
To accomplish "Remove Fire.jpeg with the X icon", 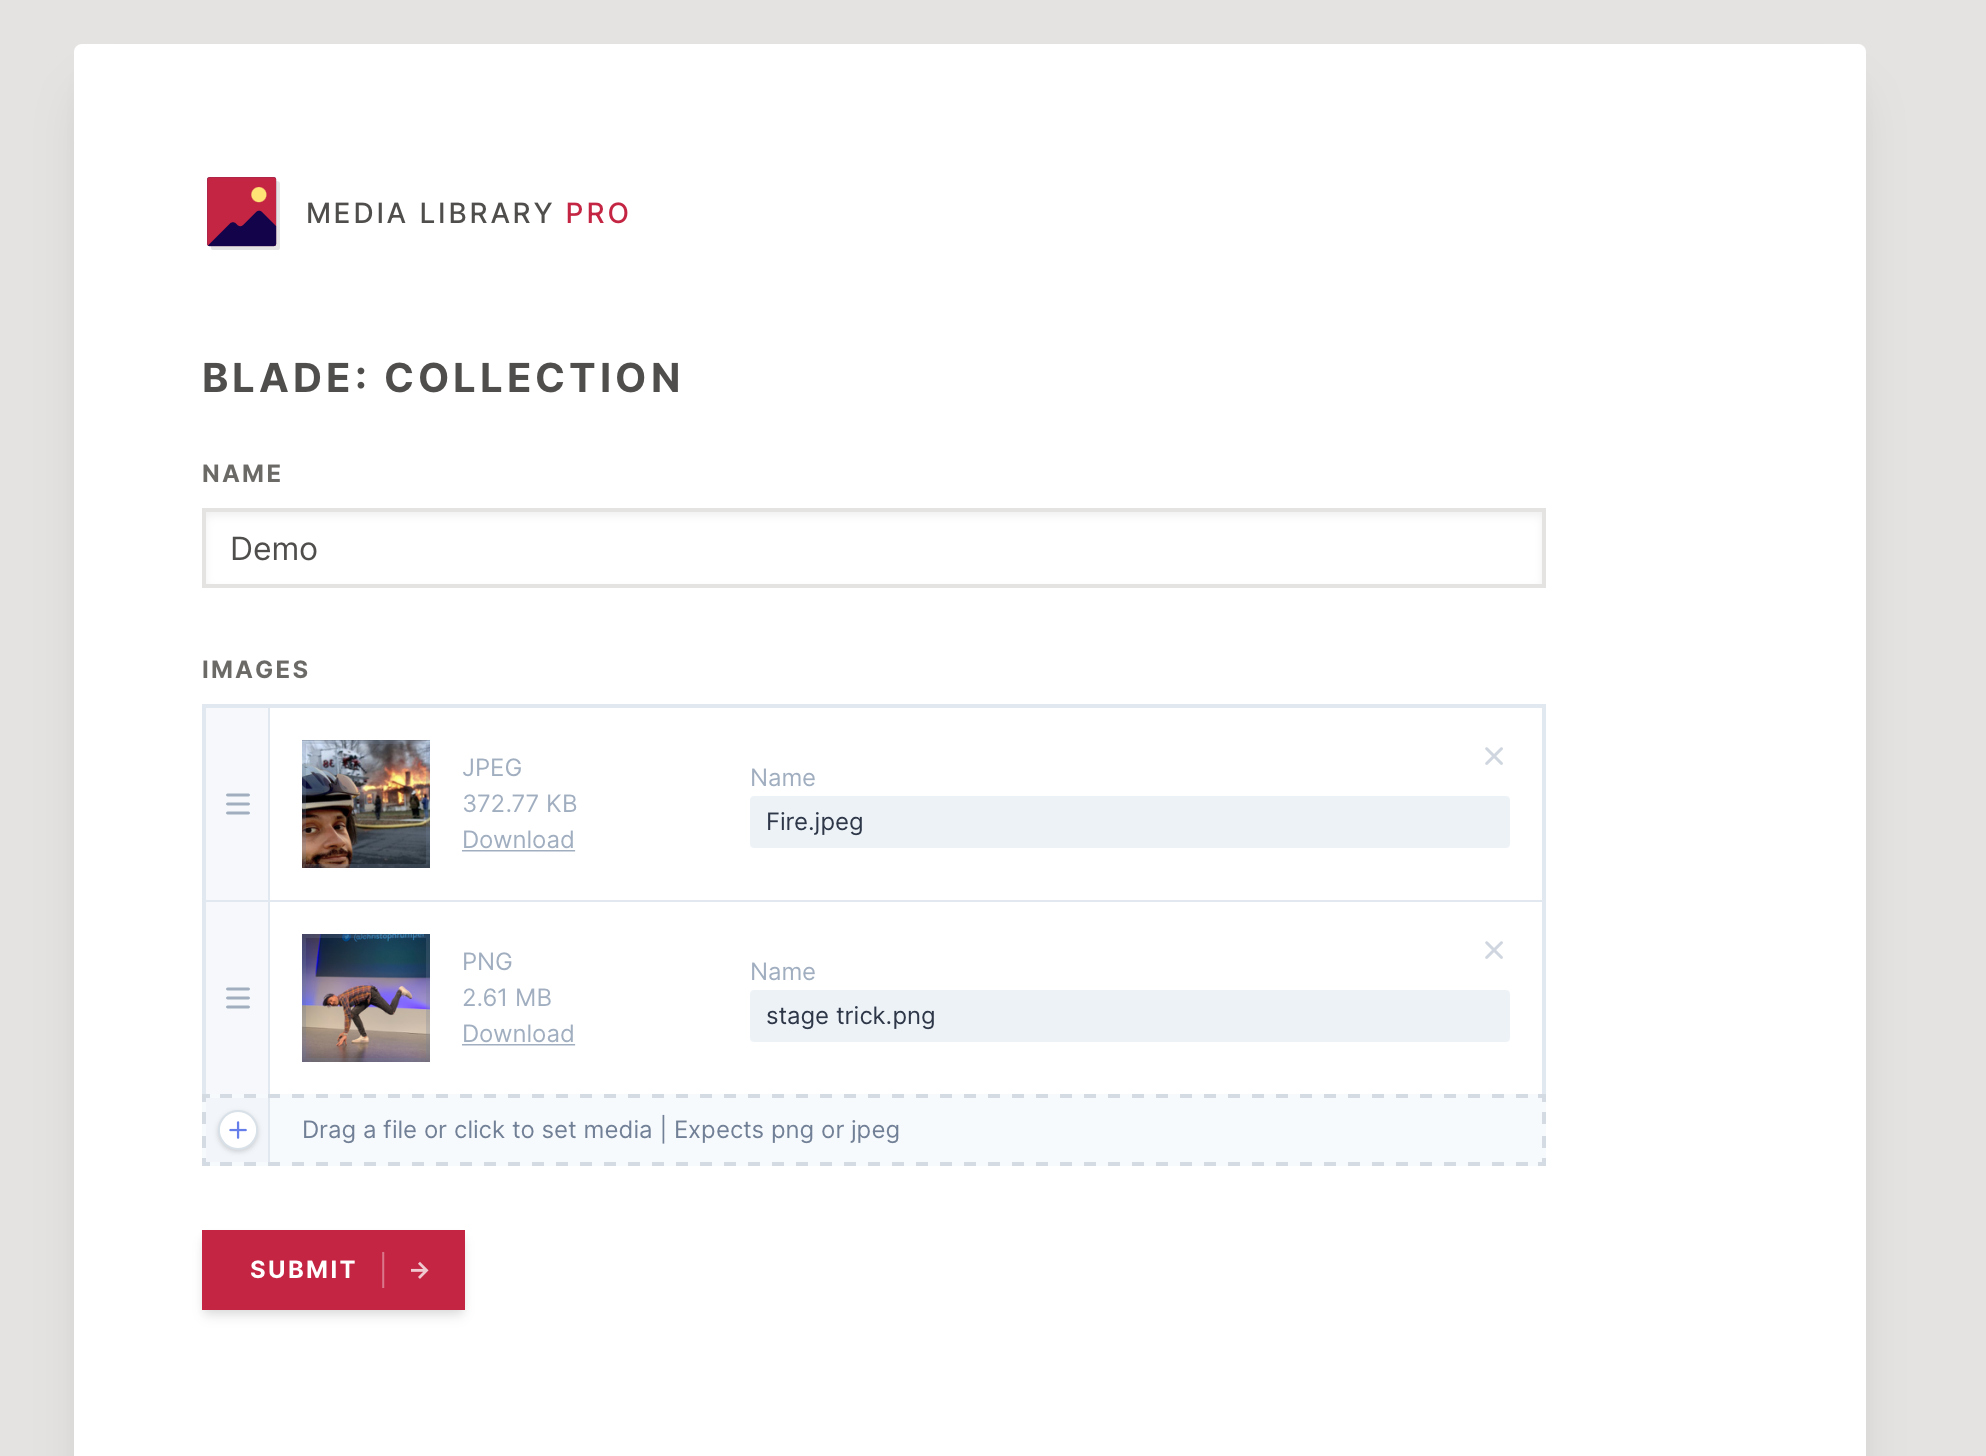I will pos(1494,756).
